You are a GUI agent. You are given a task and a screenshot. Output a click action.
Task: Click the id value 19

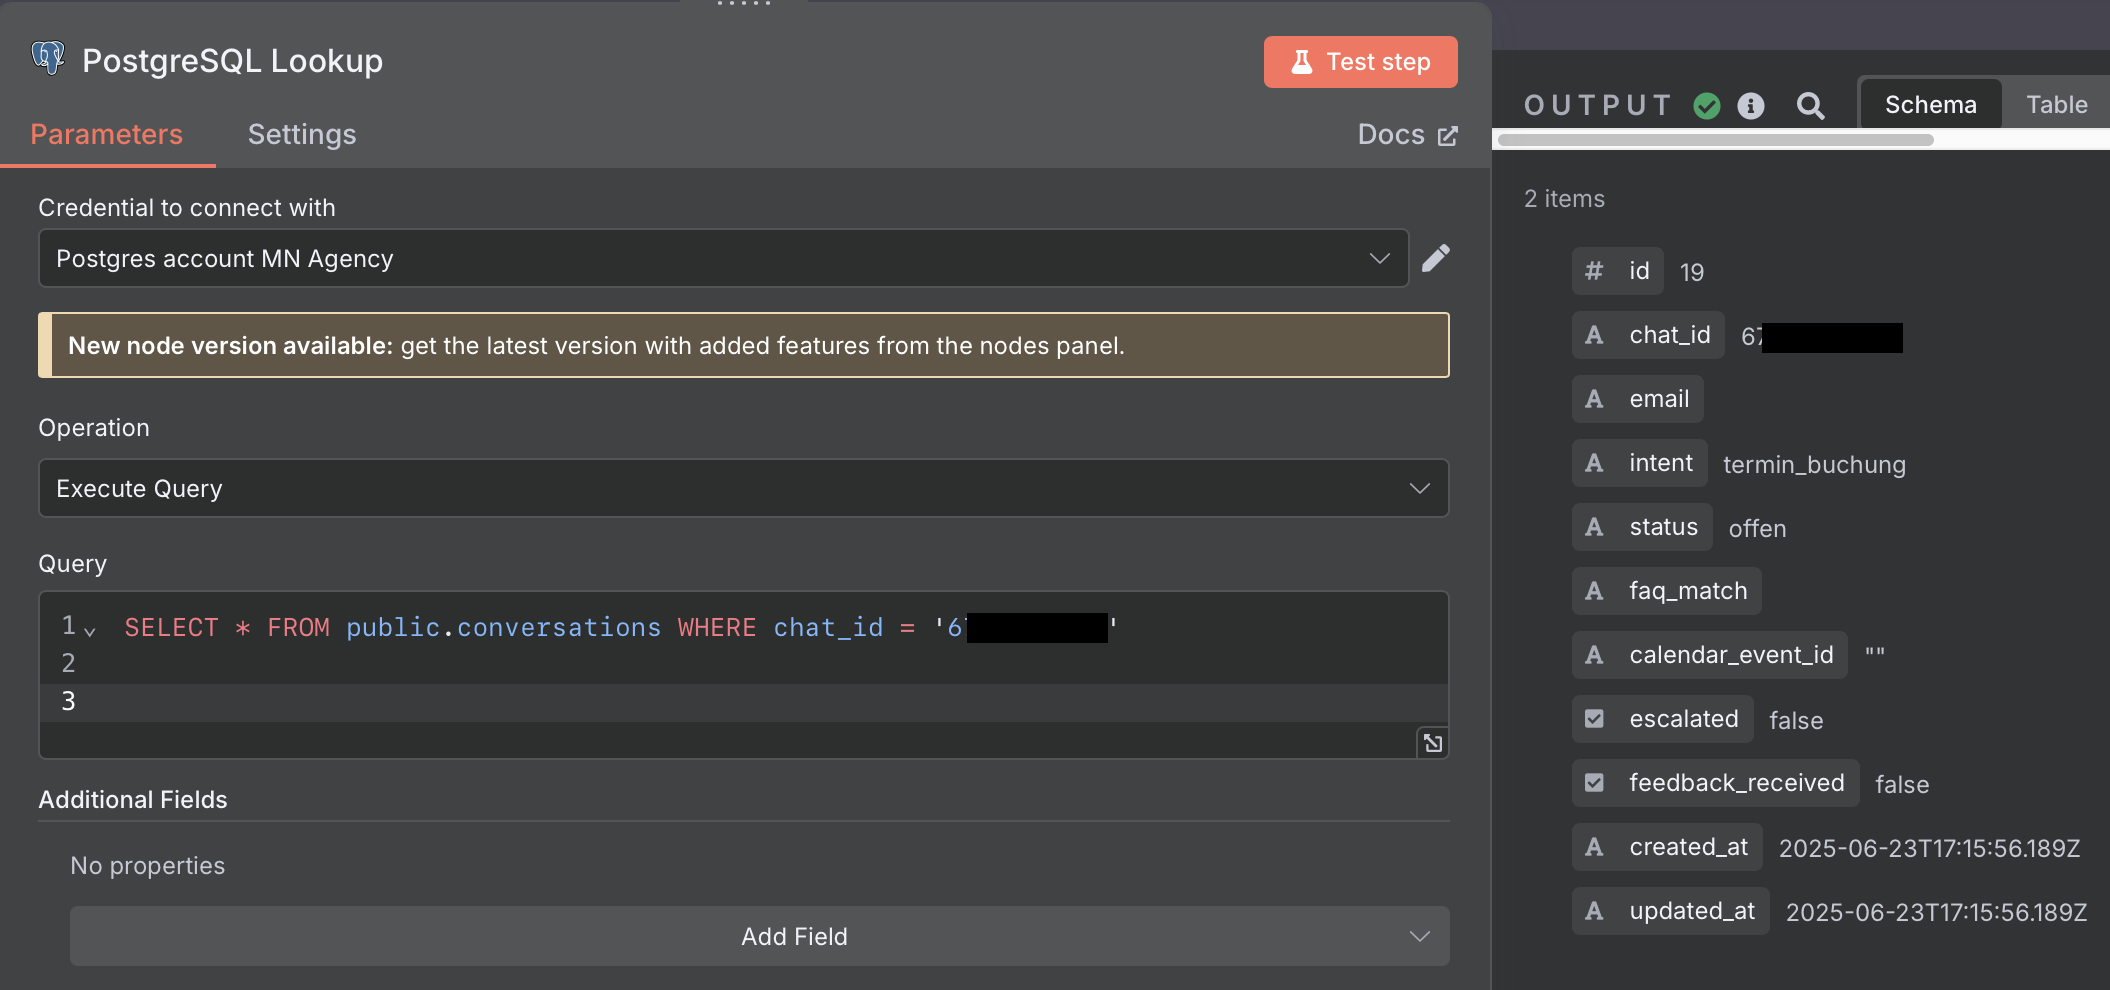(1692, 273)
